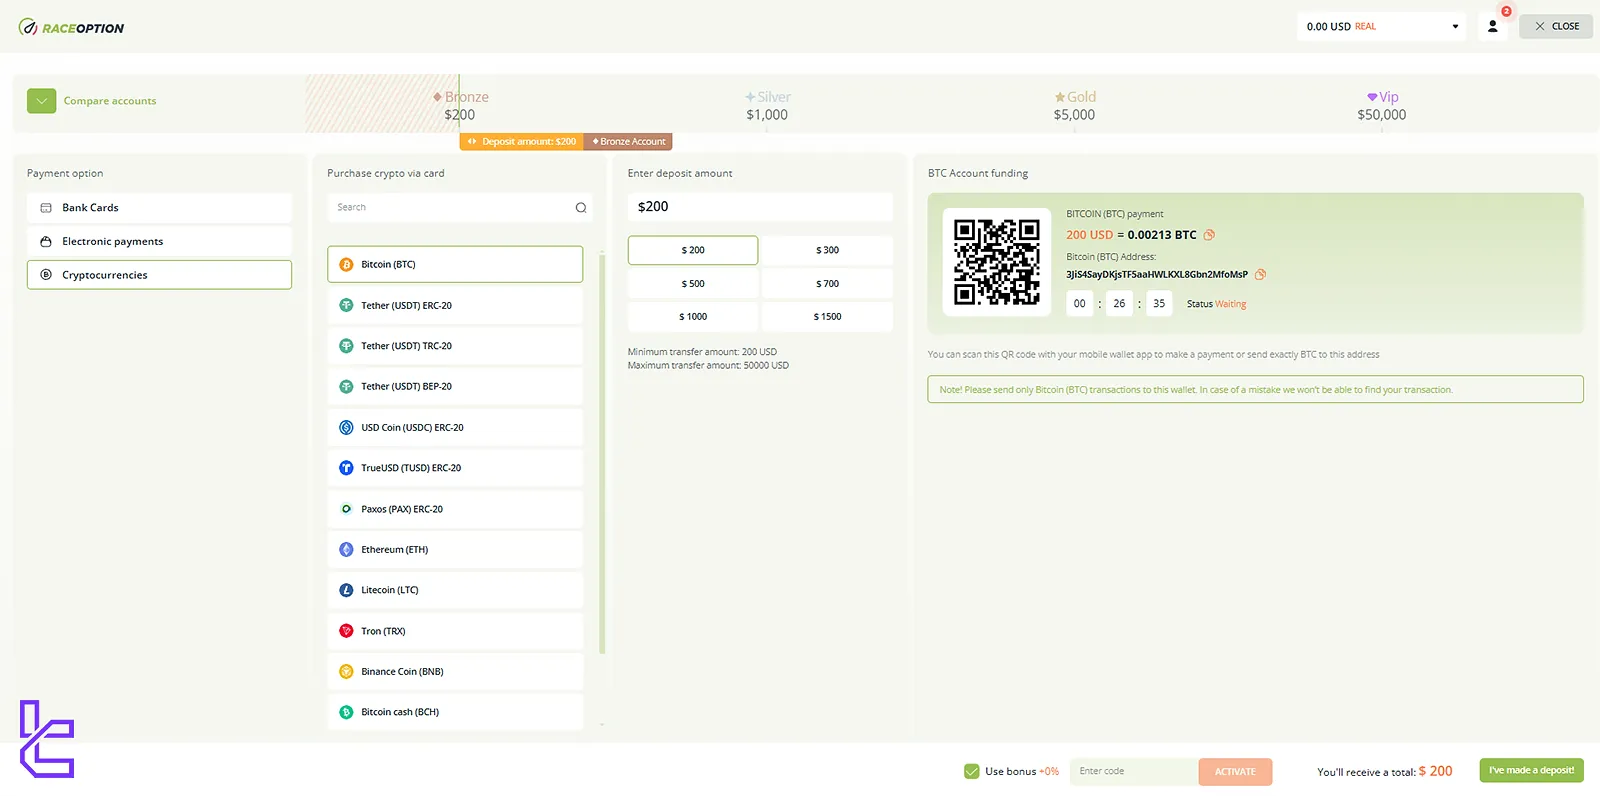Viewport: 1600px width, 796px height.
Task: Click the notification badge showing 2
Action: (1506, 11)
